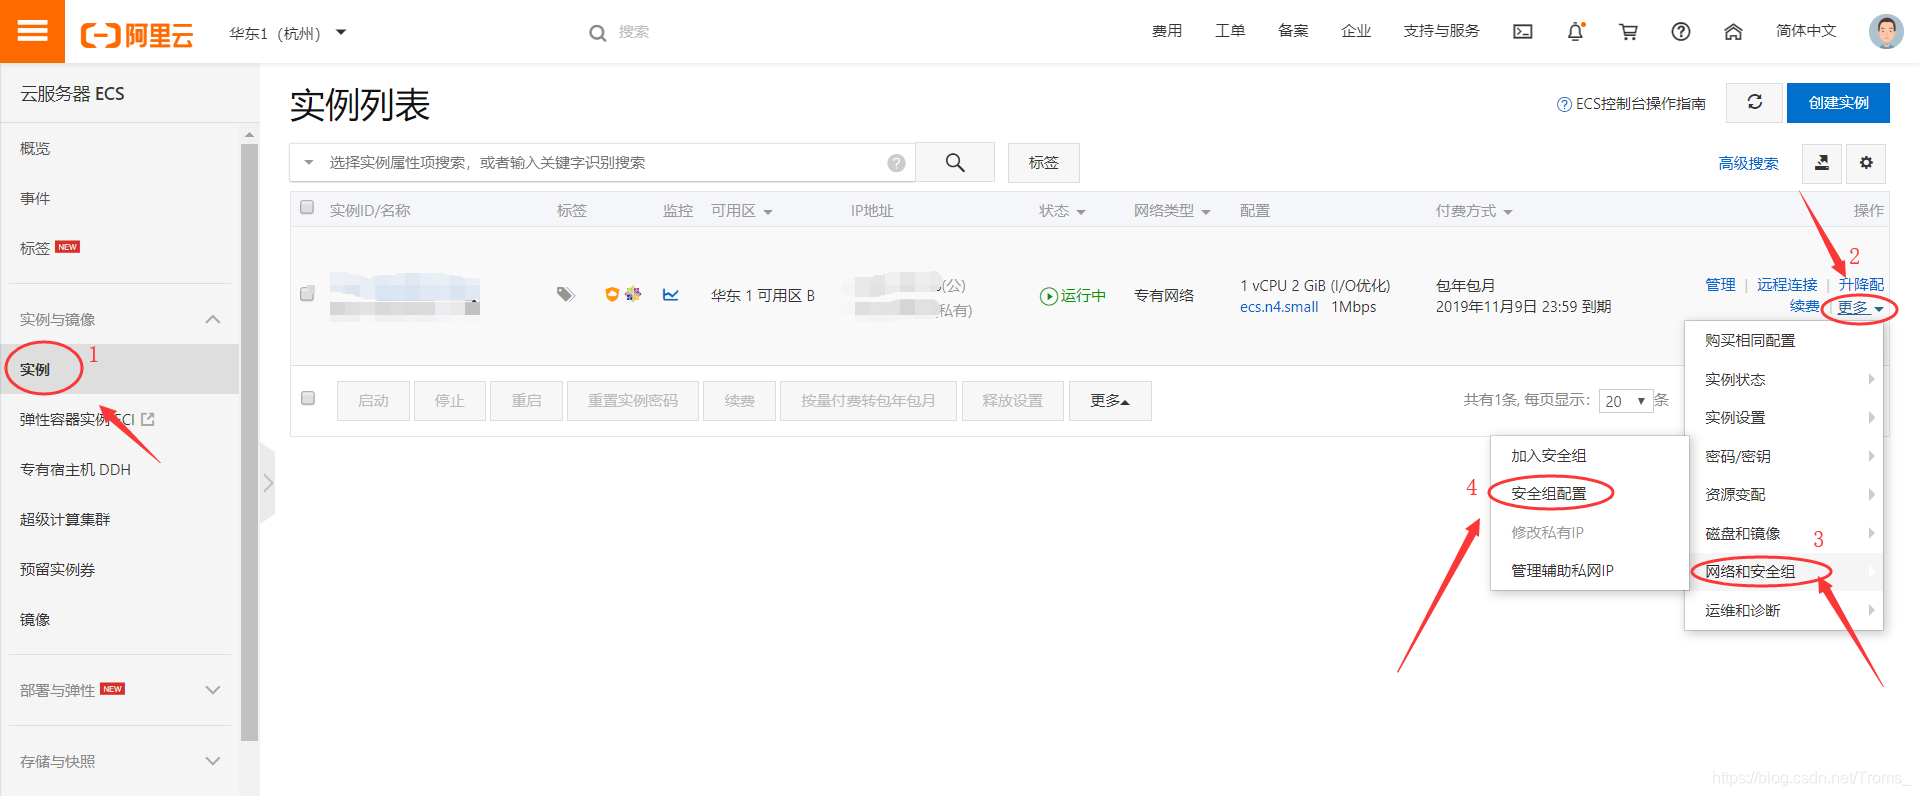The width and height of the screenshot is (1920, 796).
Task: Open the help question mark icon
Action: (1681, 32)
